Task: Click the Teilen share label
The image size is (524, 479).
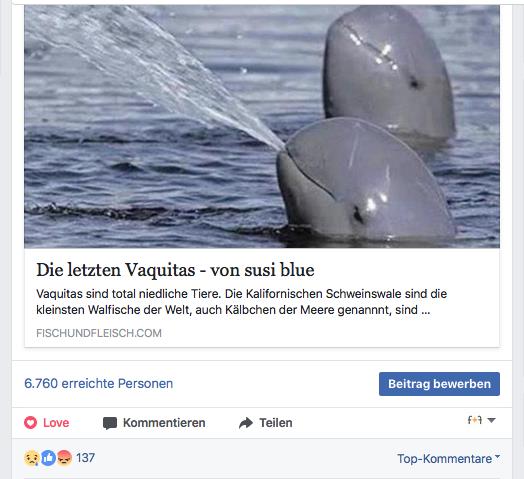Action: pyautogui.click(x=276, y=423)
